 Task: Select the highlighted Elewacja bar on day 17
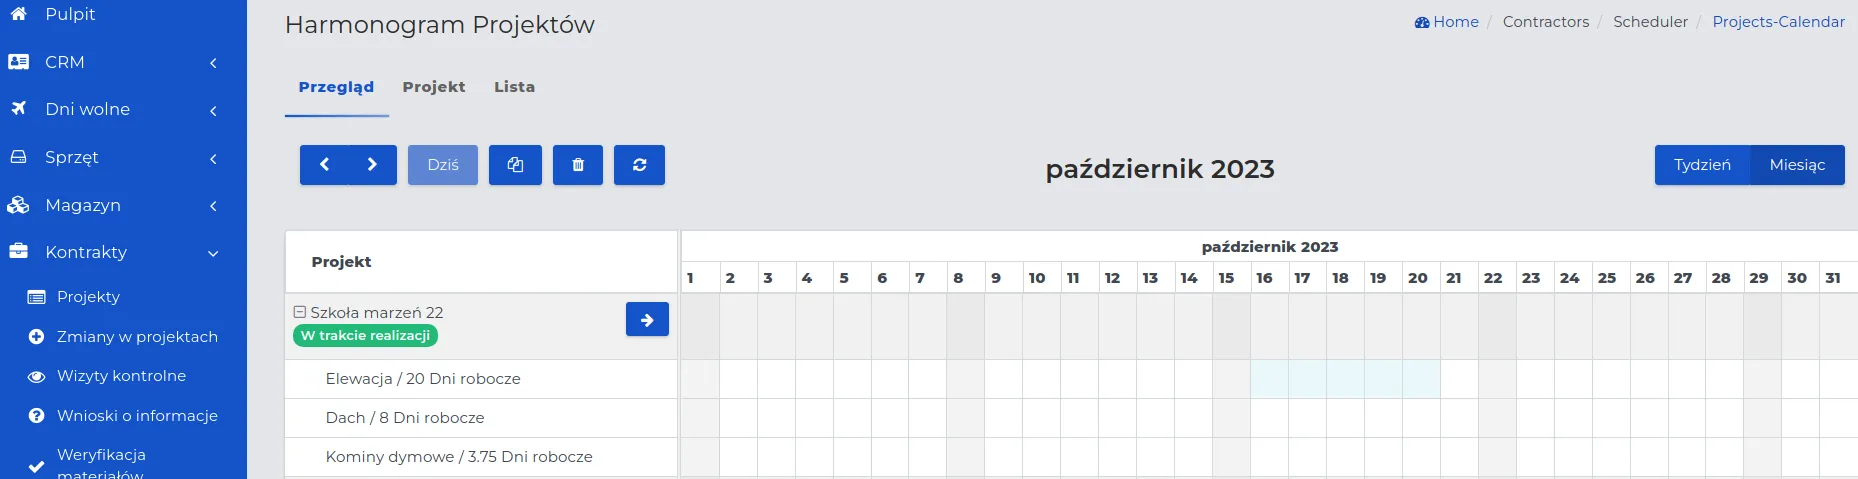(1307, 379)
